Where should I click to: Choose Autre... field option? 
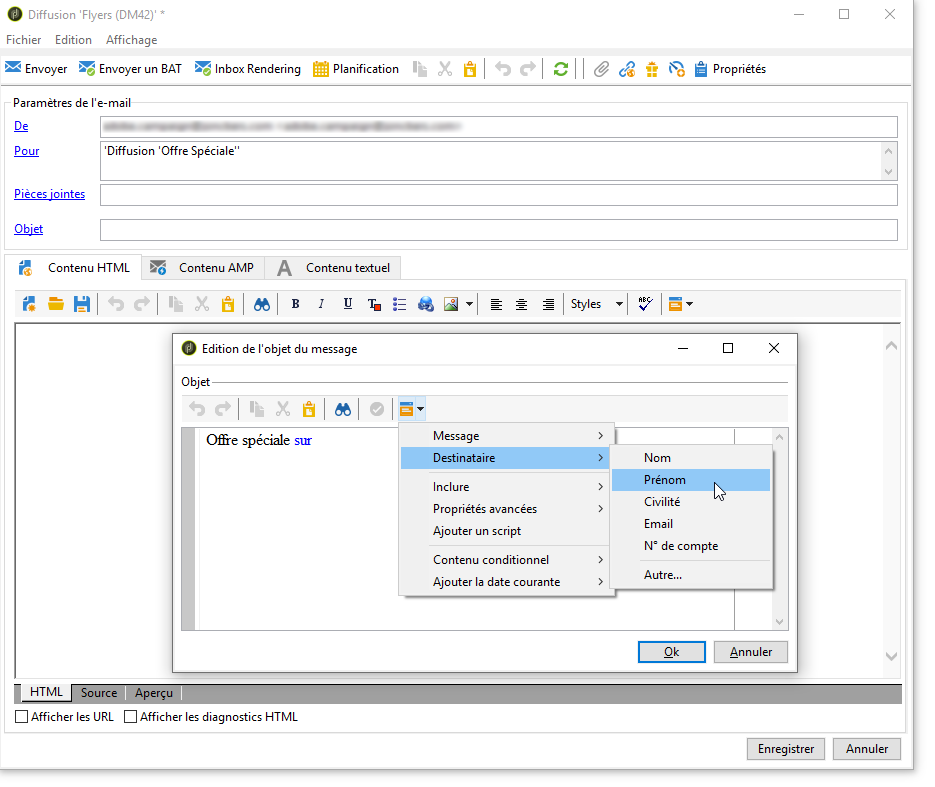691,575
